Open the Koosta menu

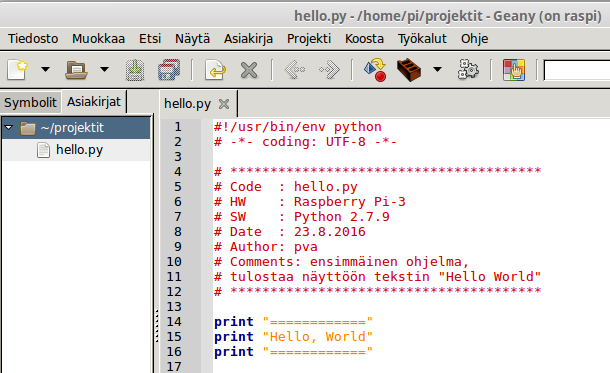click(364, 39)
